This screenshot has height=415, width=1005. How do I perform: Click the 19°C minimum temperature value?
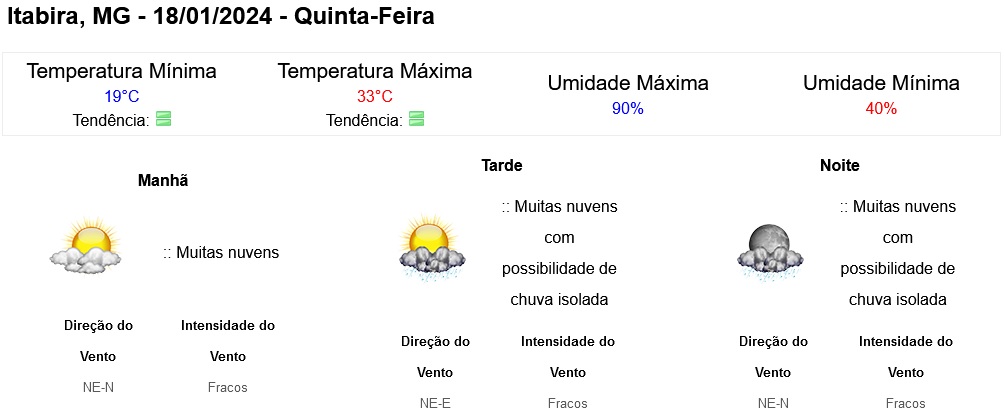pyautogui.click(x=122, y=97)
